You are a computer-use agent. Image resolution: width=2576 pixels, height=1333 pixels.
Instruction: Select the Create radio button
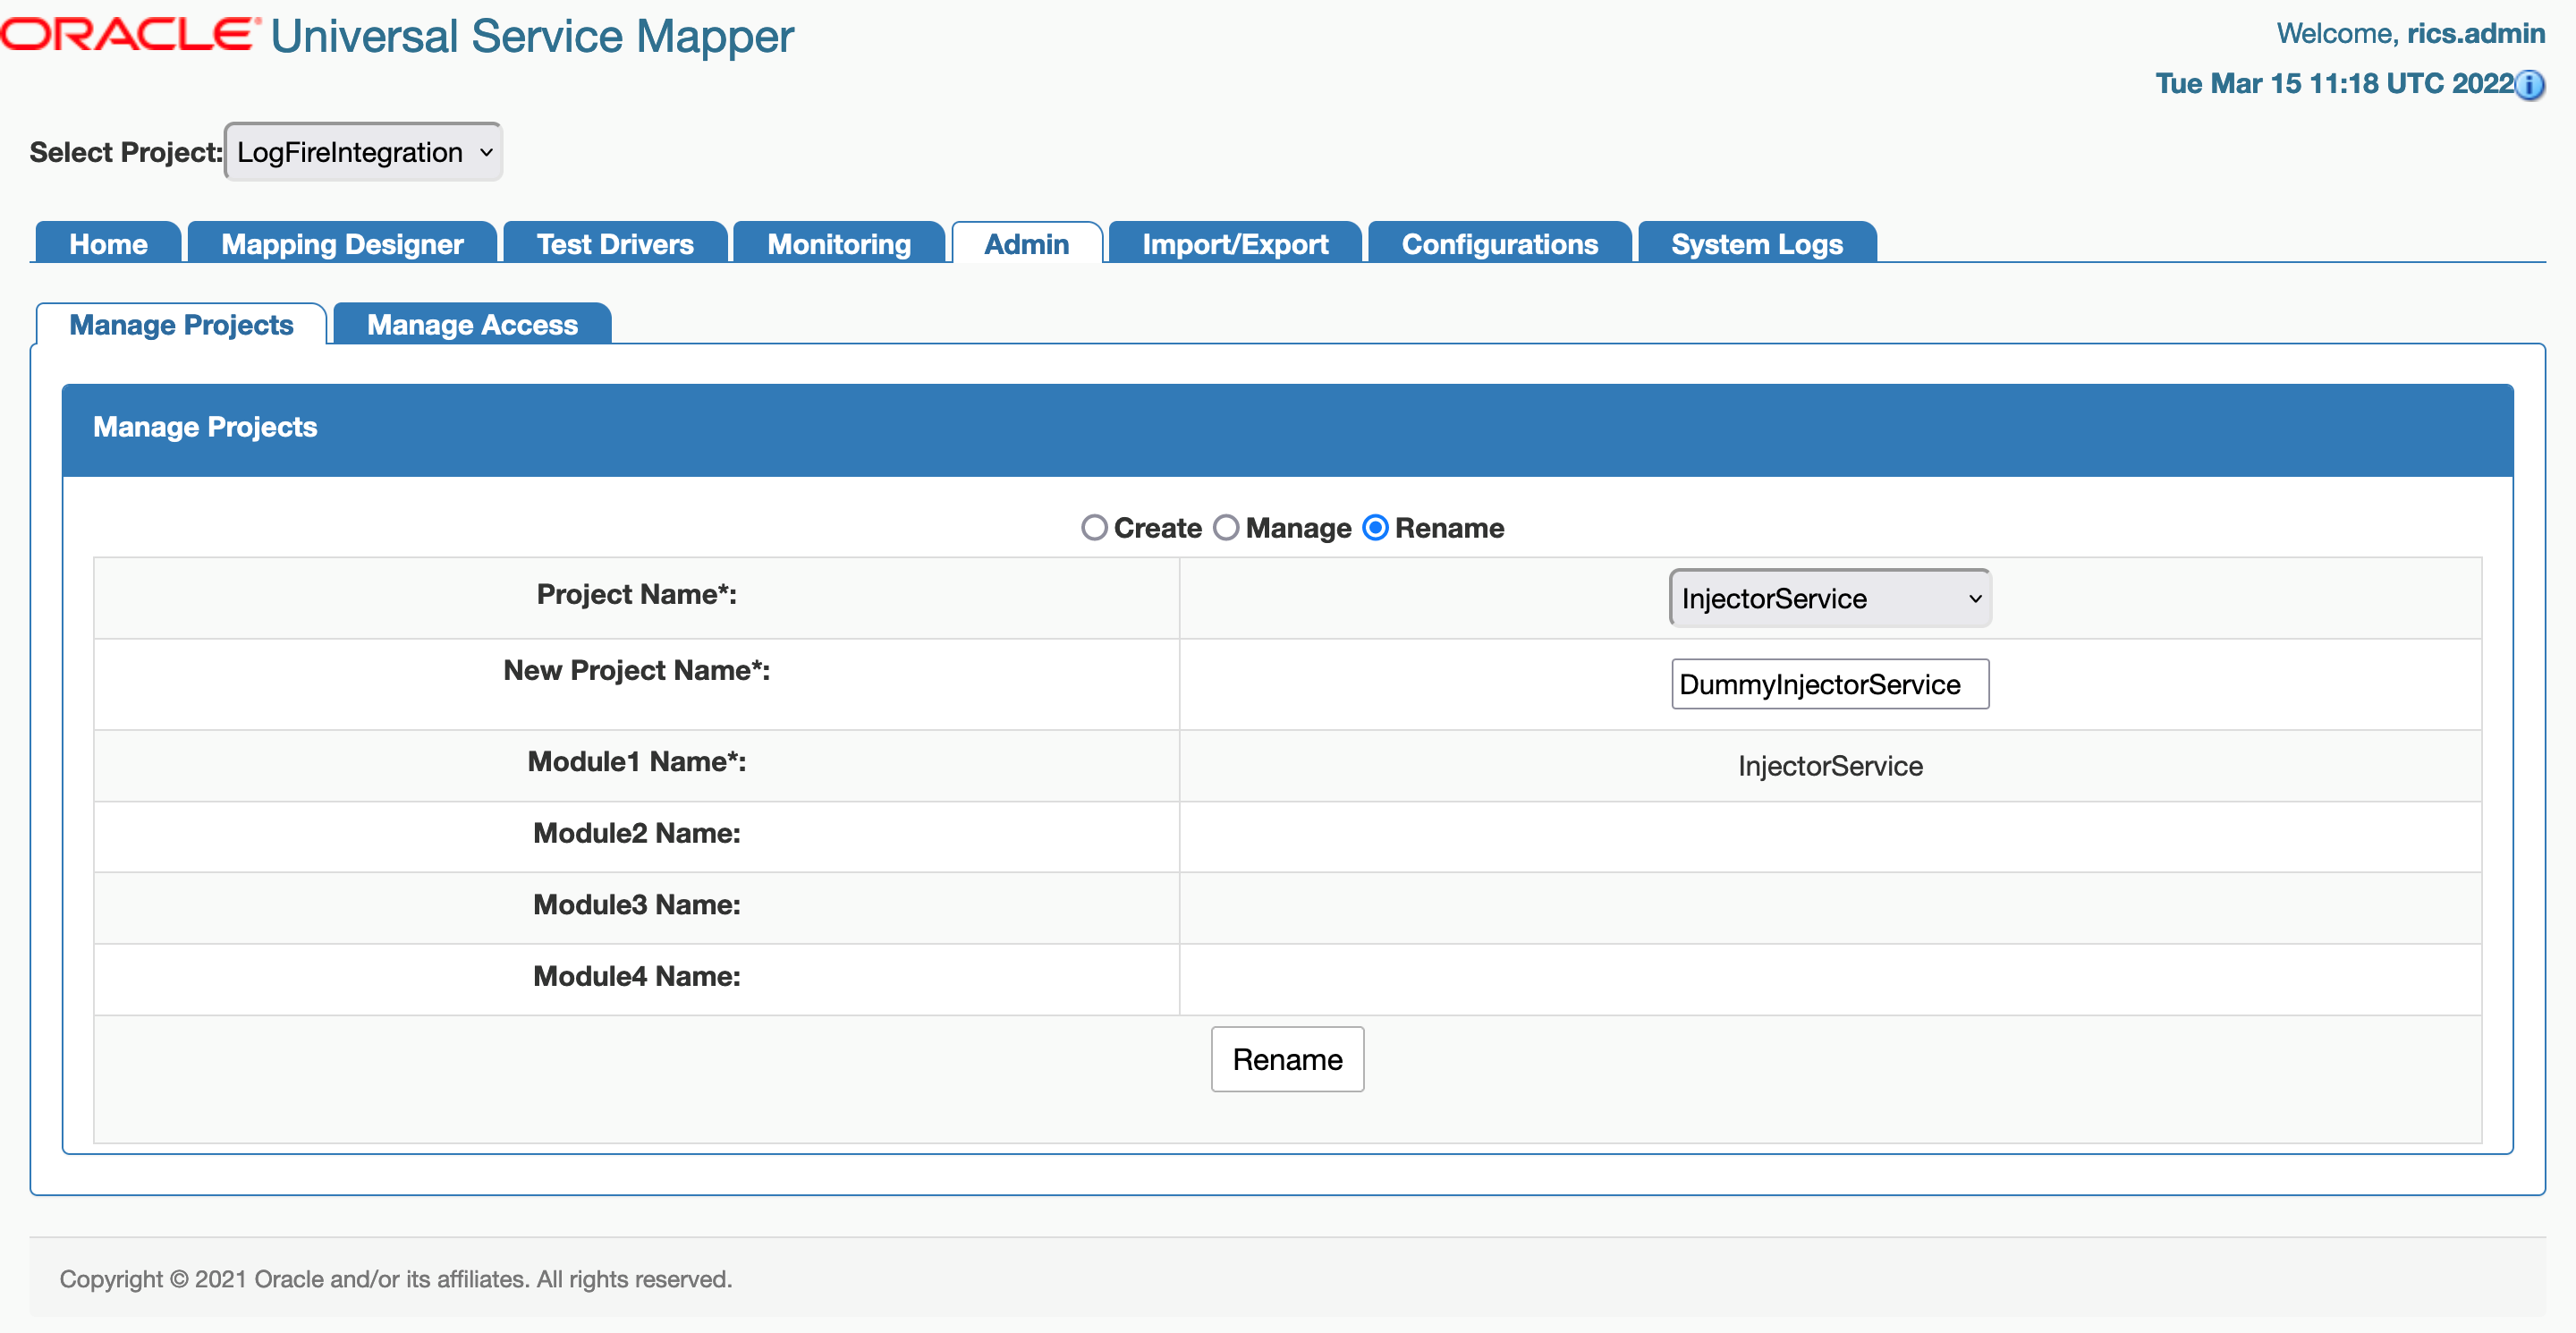[x=1094, y=528]
